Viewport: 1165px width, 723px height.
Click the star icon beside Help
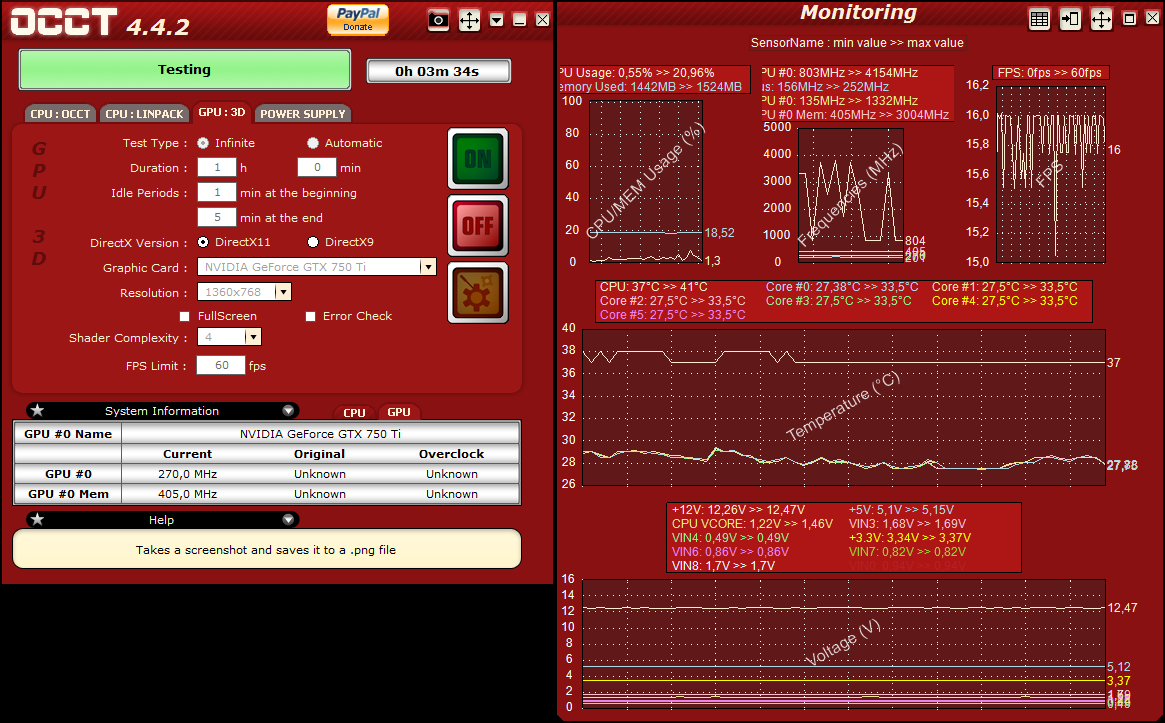37,519
